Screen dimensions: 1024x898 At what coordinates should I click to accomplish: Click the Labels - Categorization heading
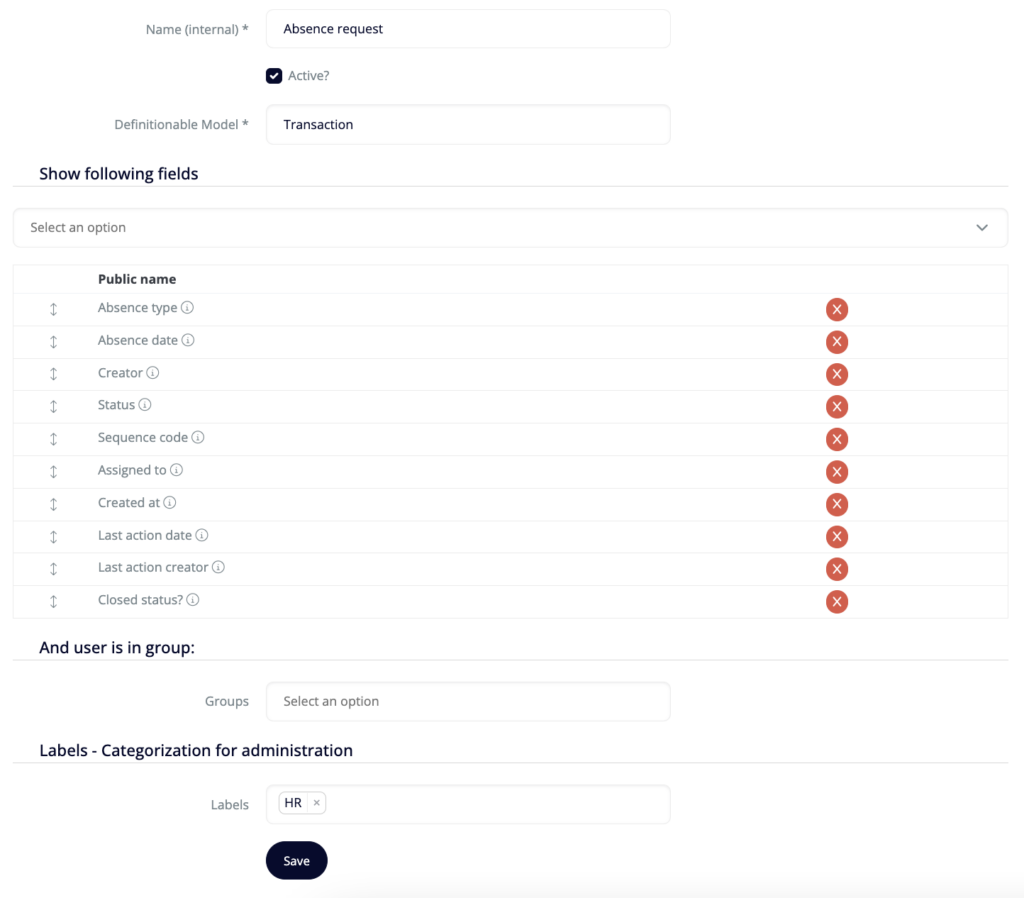195,750
